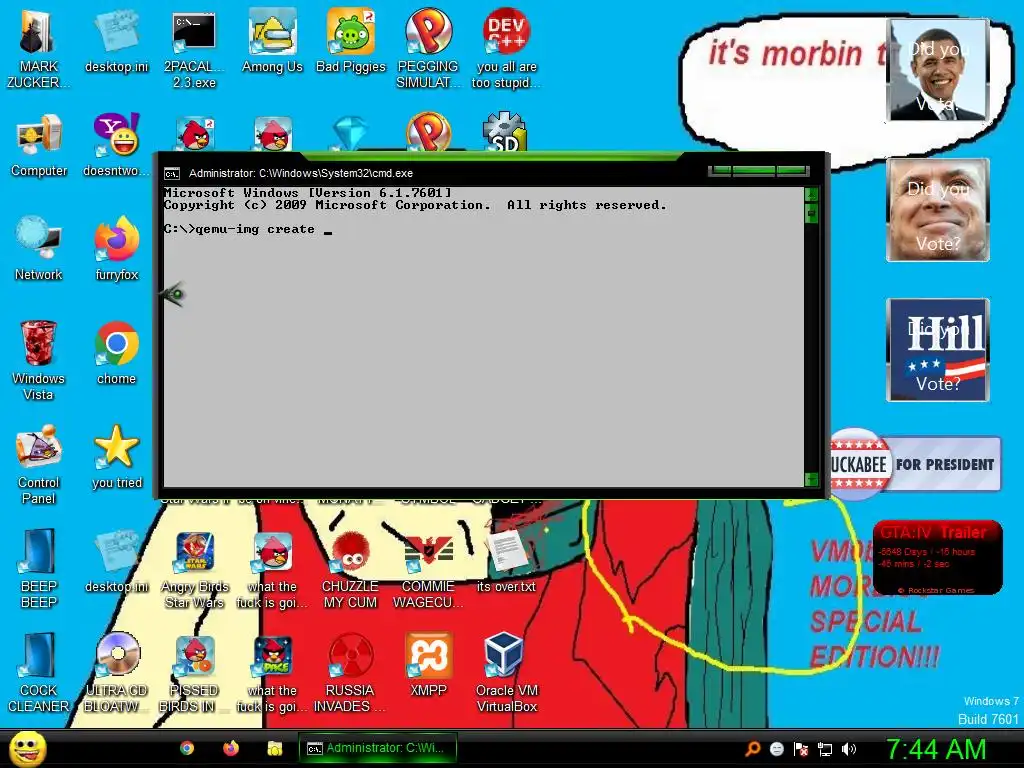Launch the furryfox Firefox shortcut
Viewport: 1024px width, 768px height.
click(116, 249)
